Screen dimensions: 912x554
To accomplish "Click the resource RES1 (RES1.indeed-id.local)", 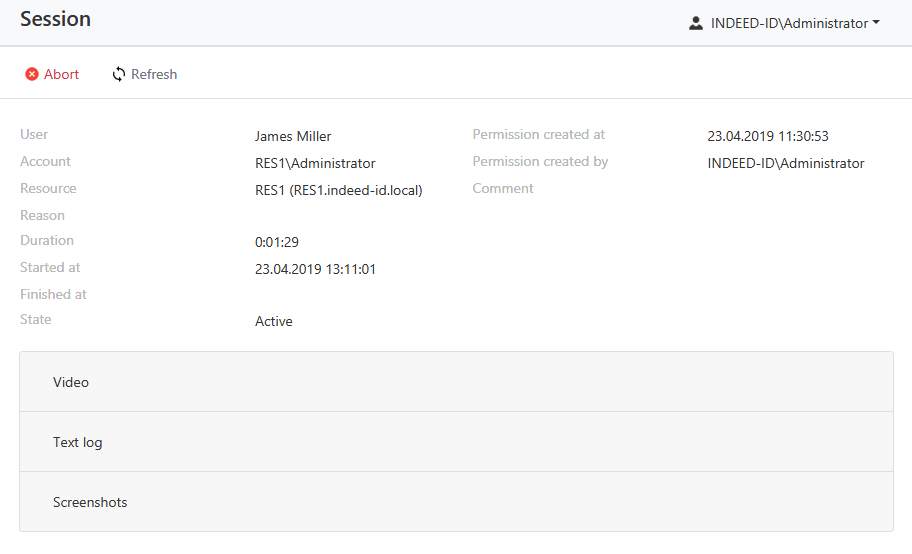I will click(x=339, y=190).
